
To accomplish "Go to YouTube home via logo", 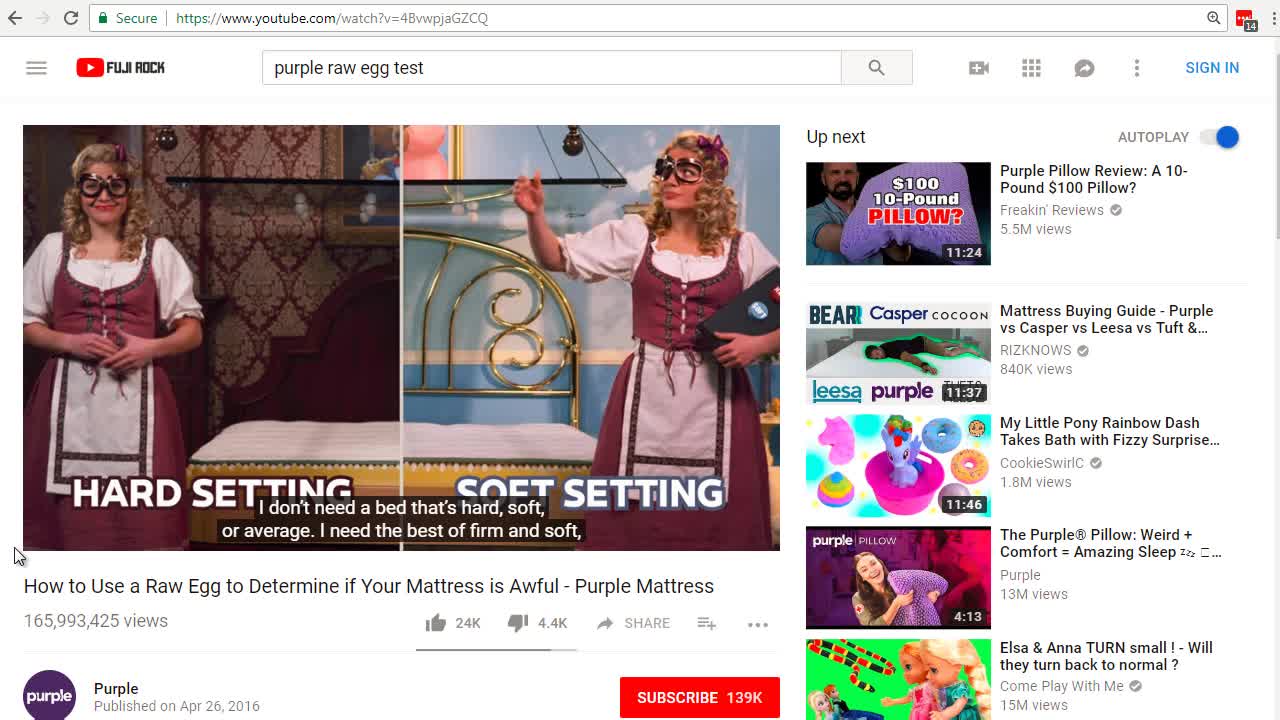I will 121,68.
